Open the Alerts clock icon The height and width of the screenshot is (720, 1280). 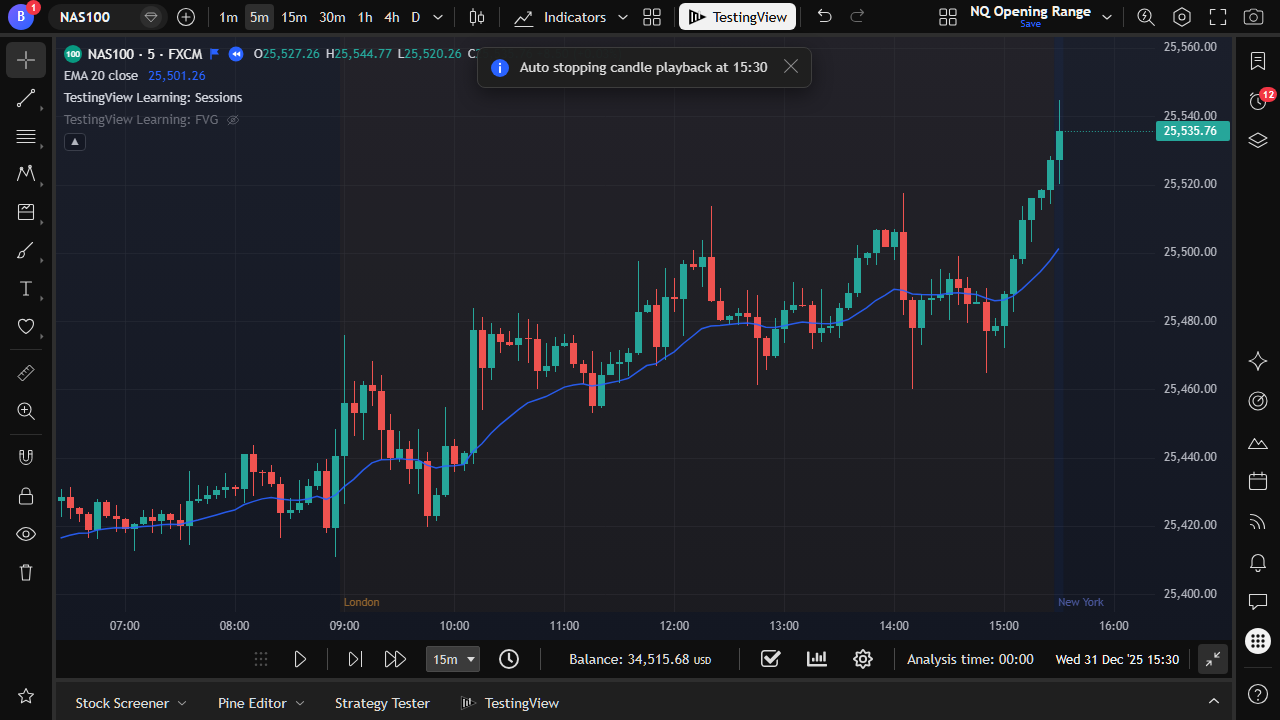pyautogui.click(x=1258, y=101)
